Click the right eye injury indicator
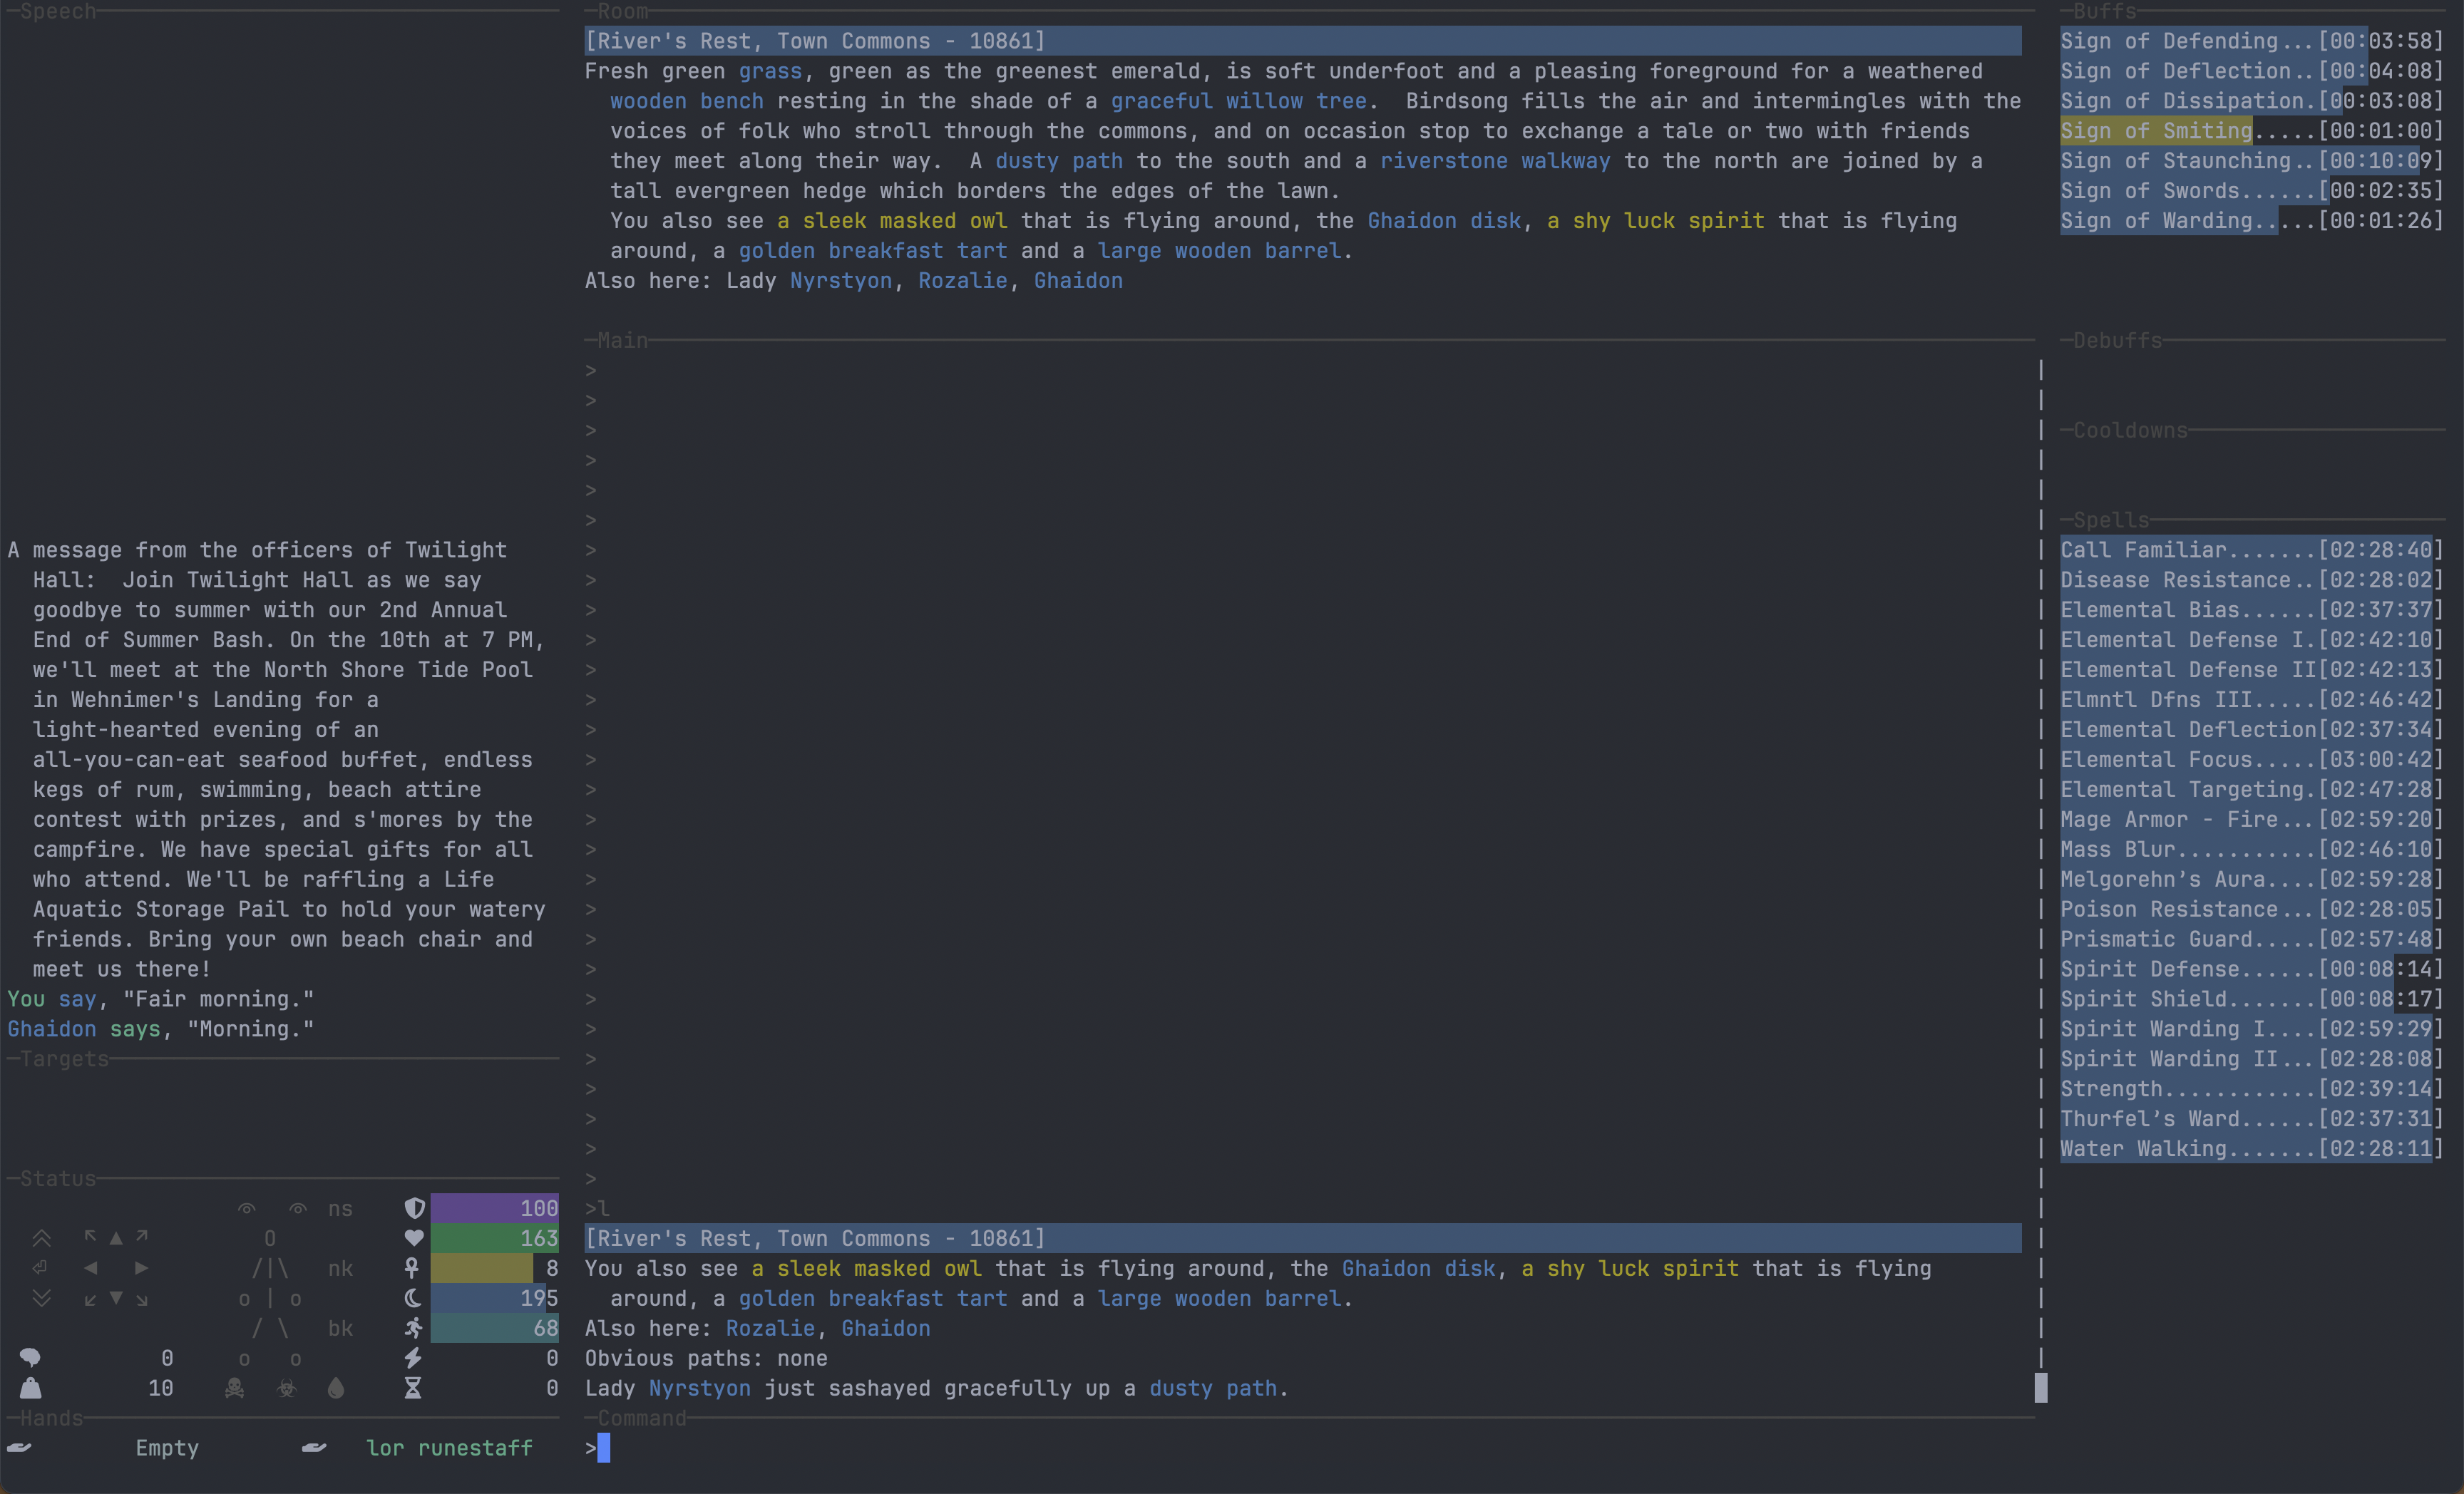The width and height of the screenshot is (2464, 1494). (298, 1209)
